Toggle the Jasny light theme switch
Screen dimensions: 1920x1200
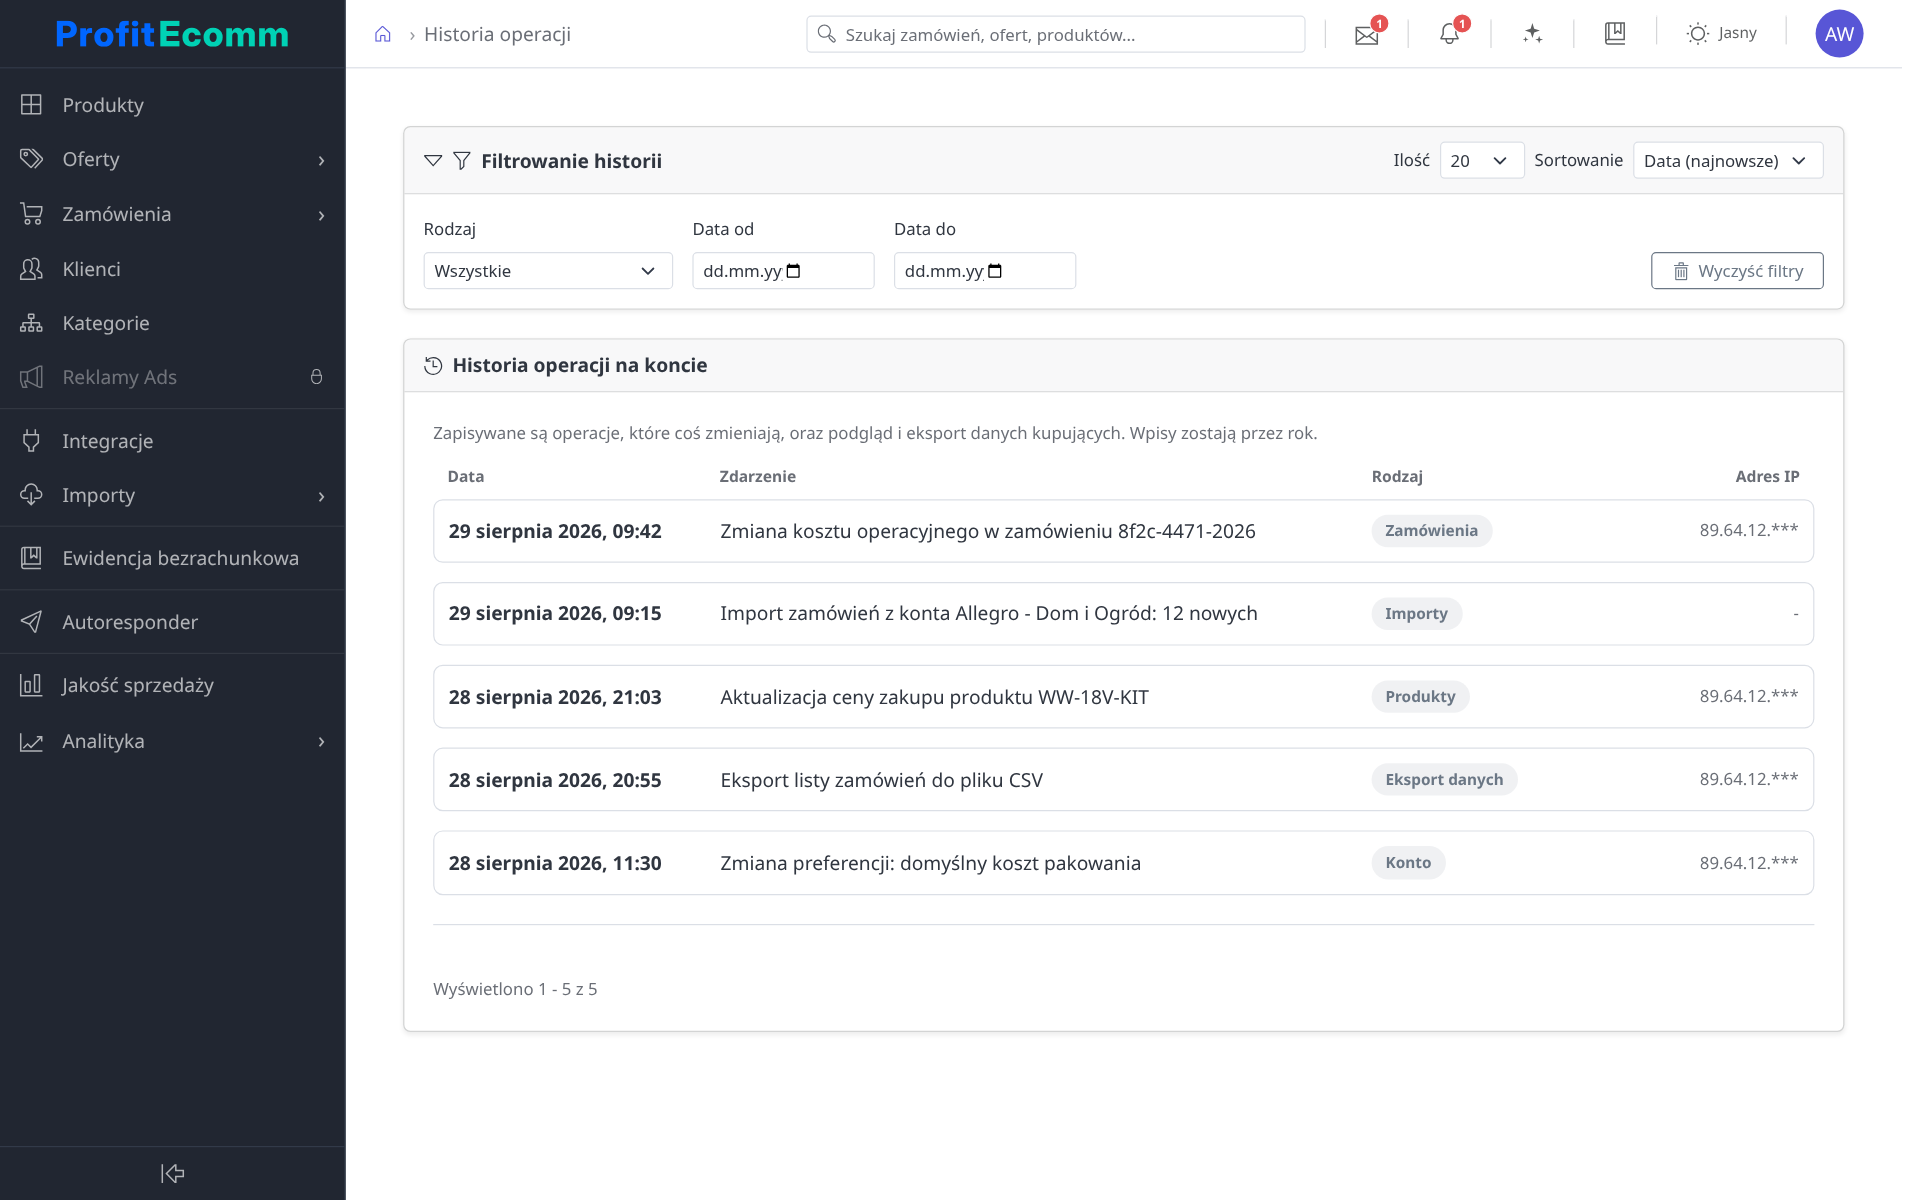(1721, 34)
